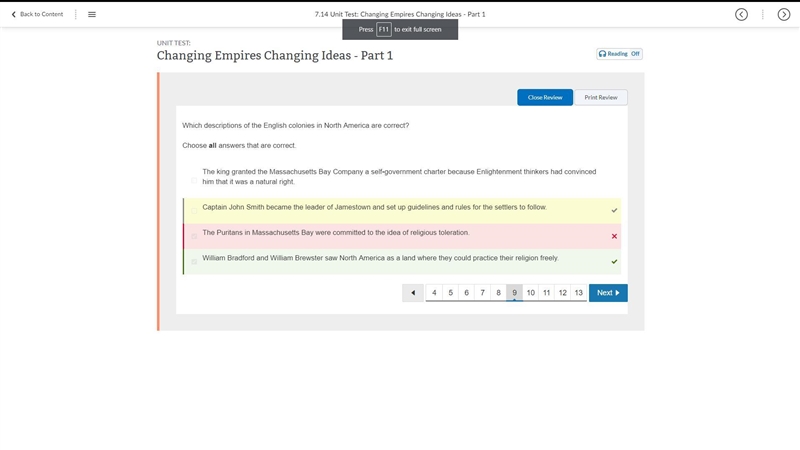
Task: Select question 13 in pagination
Action: (x=579, y=293)
